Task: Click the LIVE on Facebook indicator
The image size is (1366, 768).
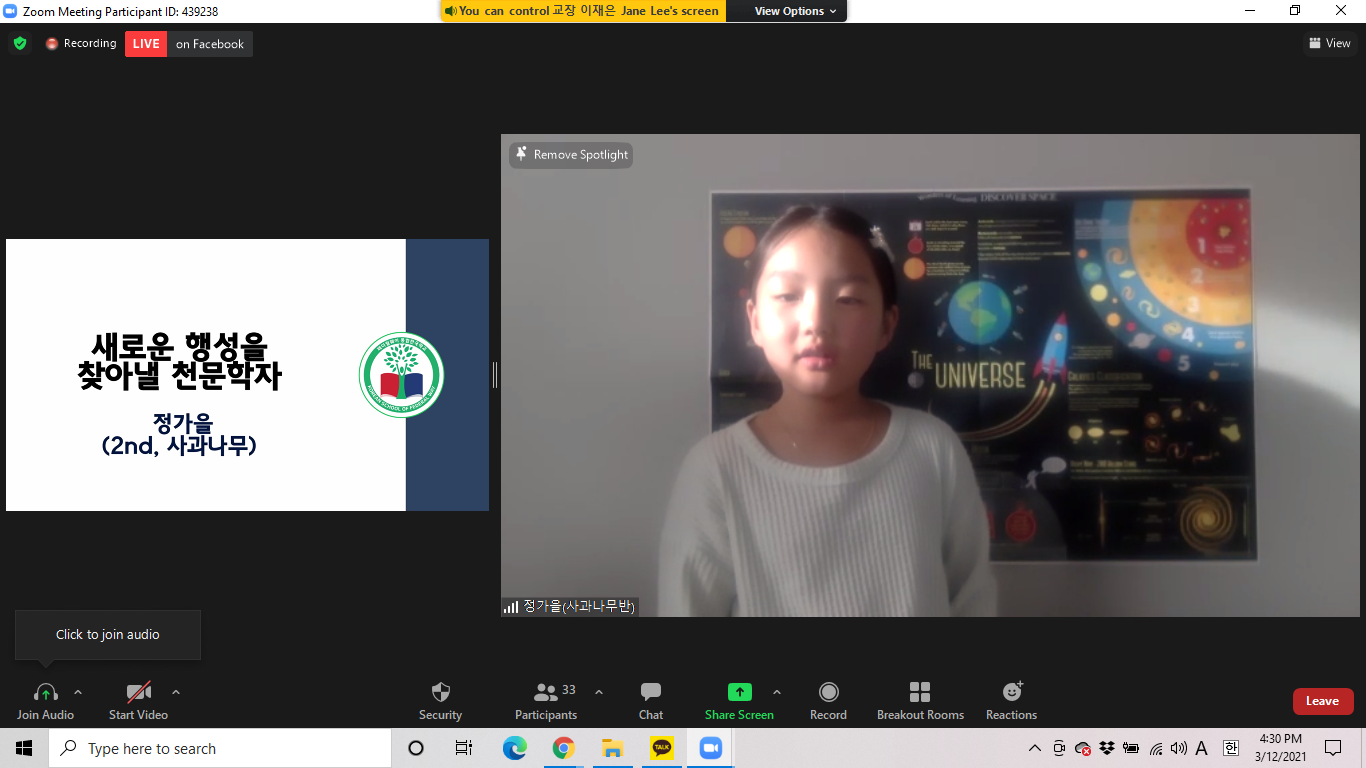Action: coord(188,44)
